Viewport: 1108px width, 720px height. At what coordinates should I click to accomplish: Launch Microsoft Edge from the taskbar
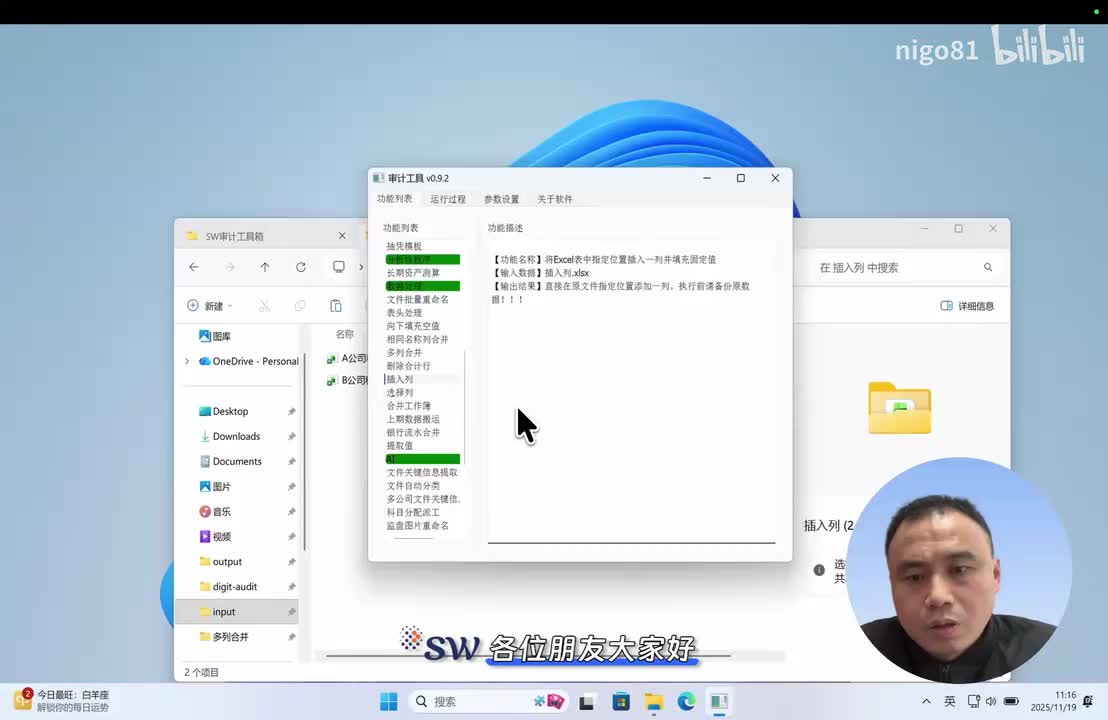coord(686,702)
